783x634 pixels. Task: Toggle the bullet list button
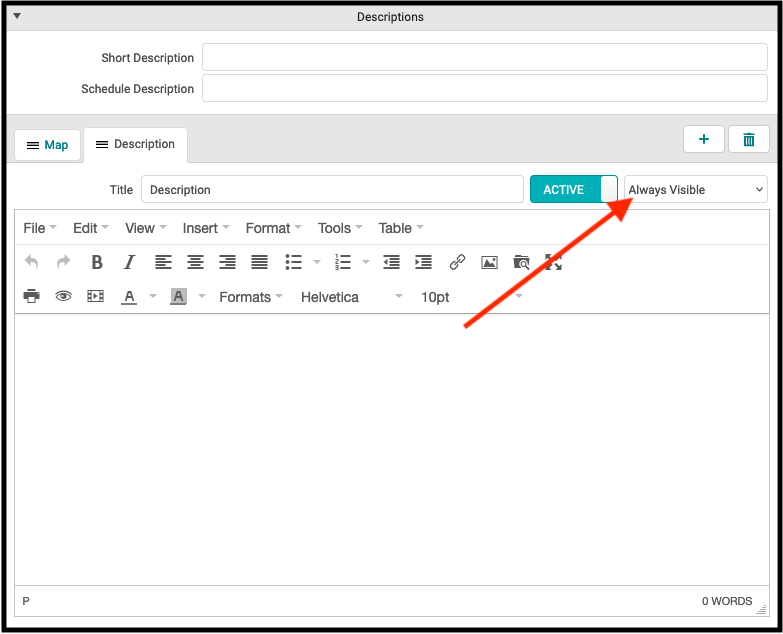pos(293,262)
